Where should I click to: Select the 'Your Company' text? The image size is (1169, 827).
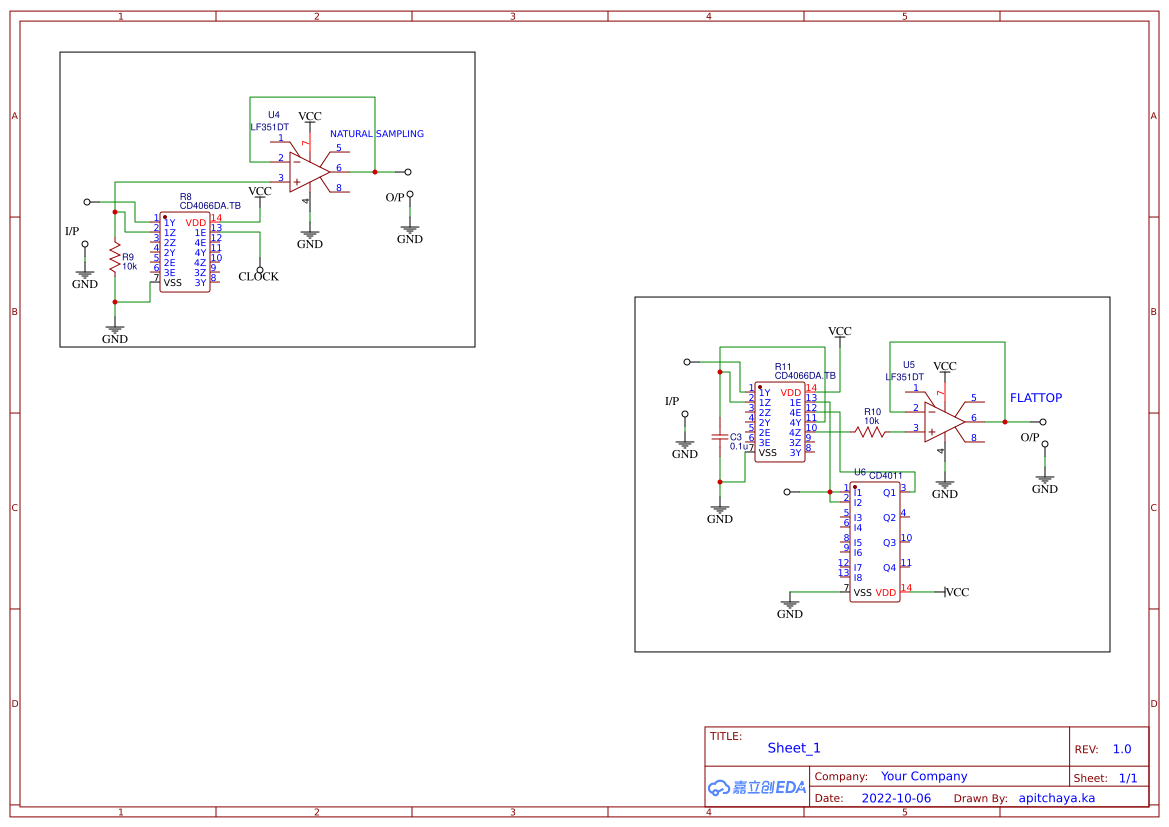[x=924, y=776]
